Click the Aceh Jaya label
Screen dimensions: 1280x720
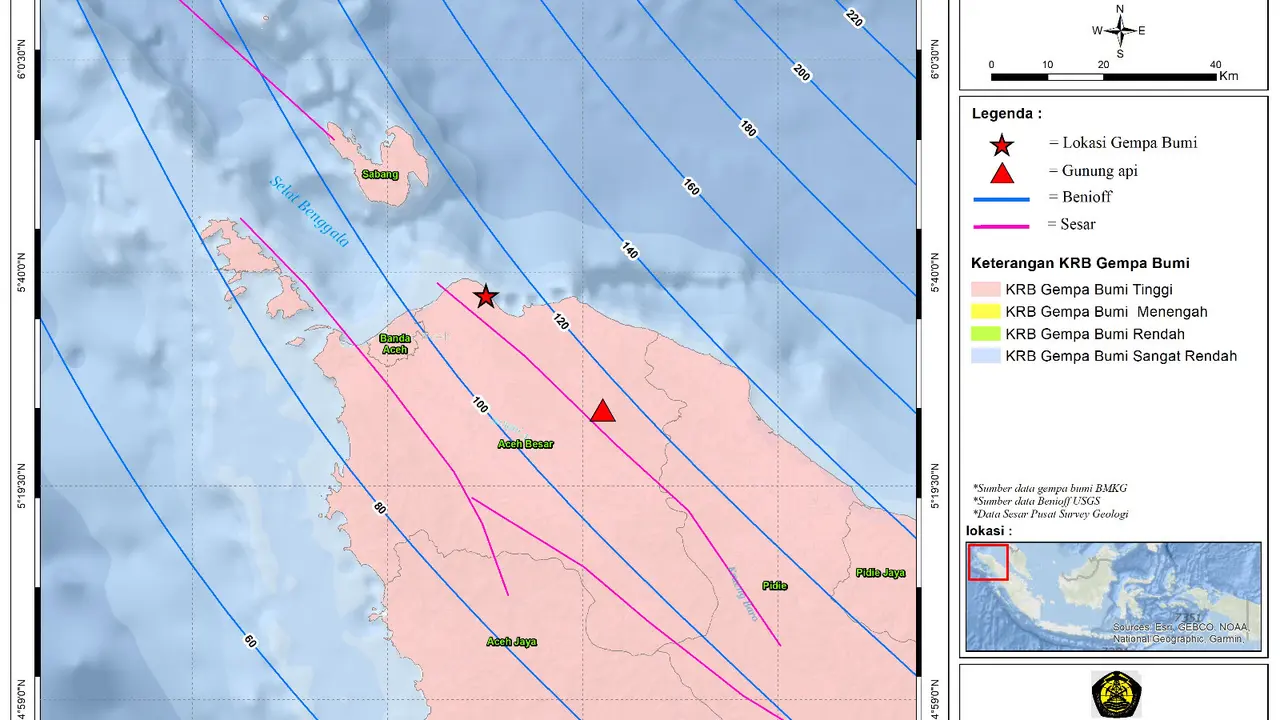(x=512, y=642)
